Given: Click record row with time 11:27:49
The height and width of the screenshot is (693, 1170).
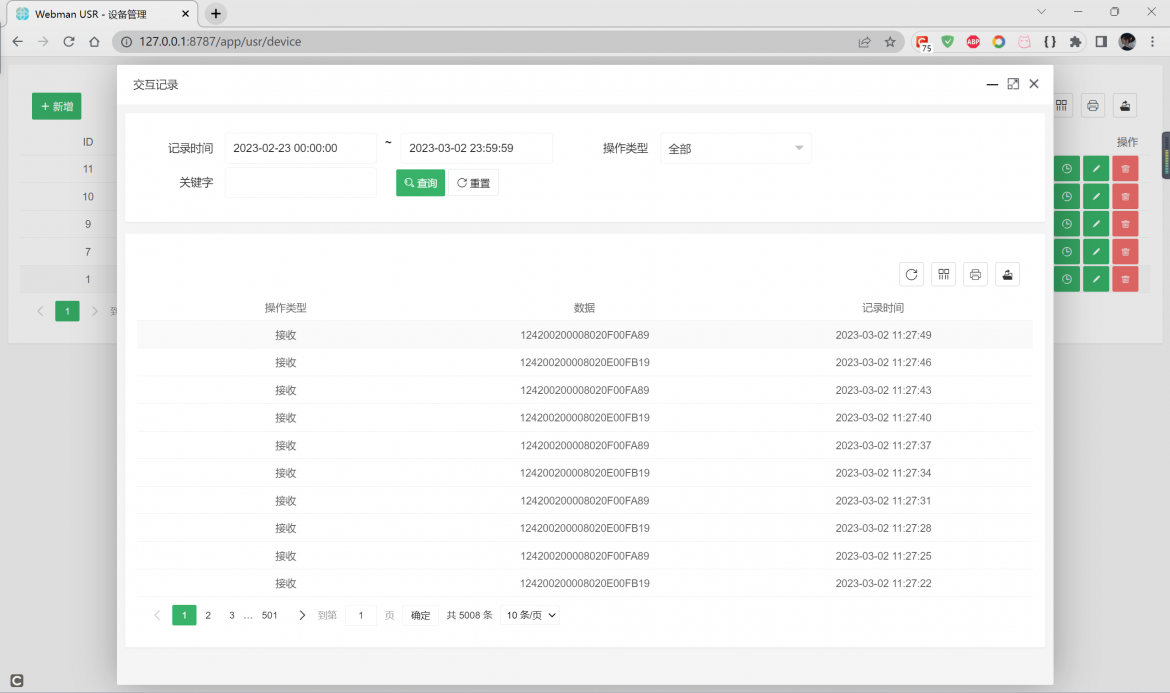Looking at the screenshot, I should coord(585,335).
